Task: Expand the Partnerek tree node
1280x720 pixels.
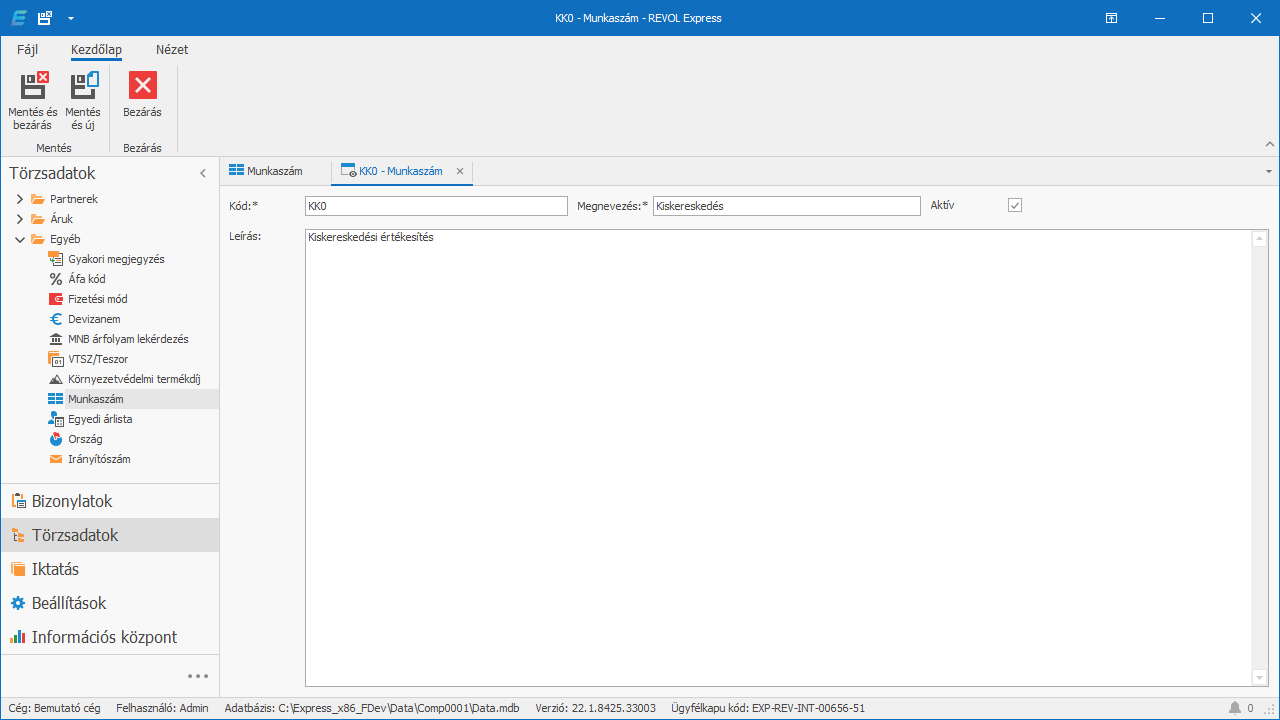Action: click(x=20, y=199)
